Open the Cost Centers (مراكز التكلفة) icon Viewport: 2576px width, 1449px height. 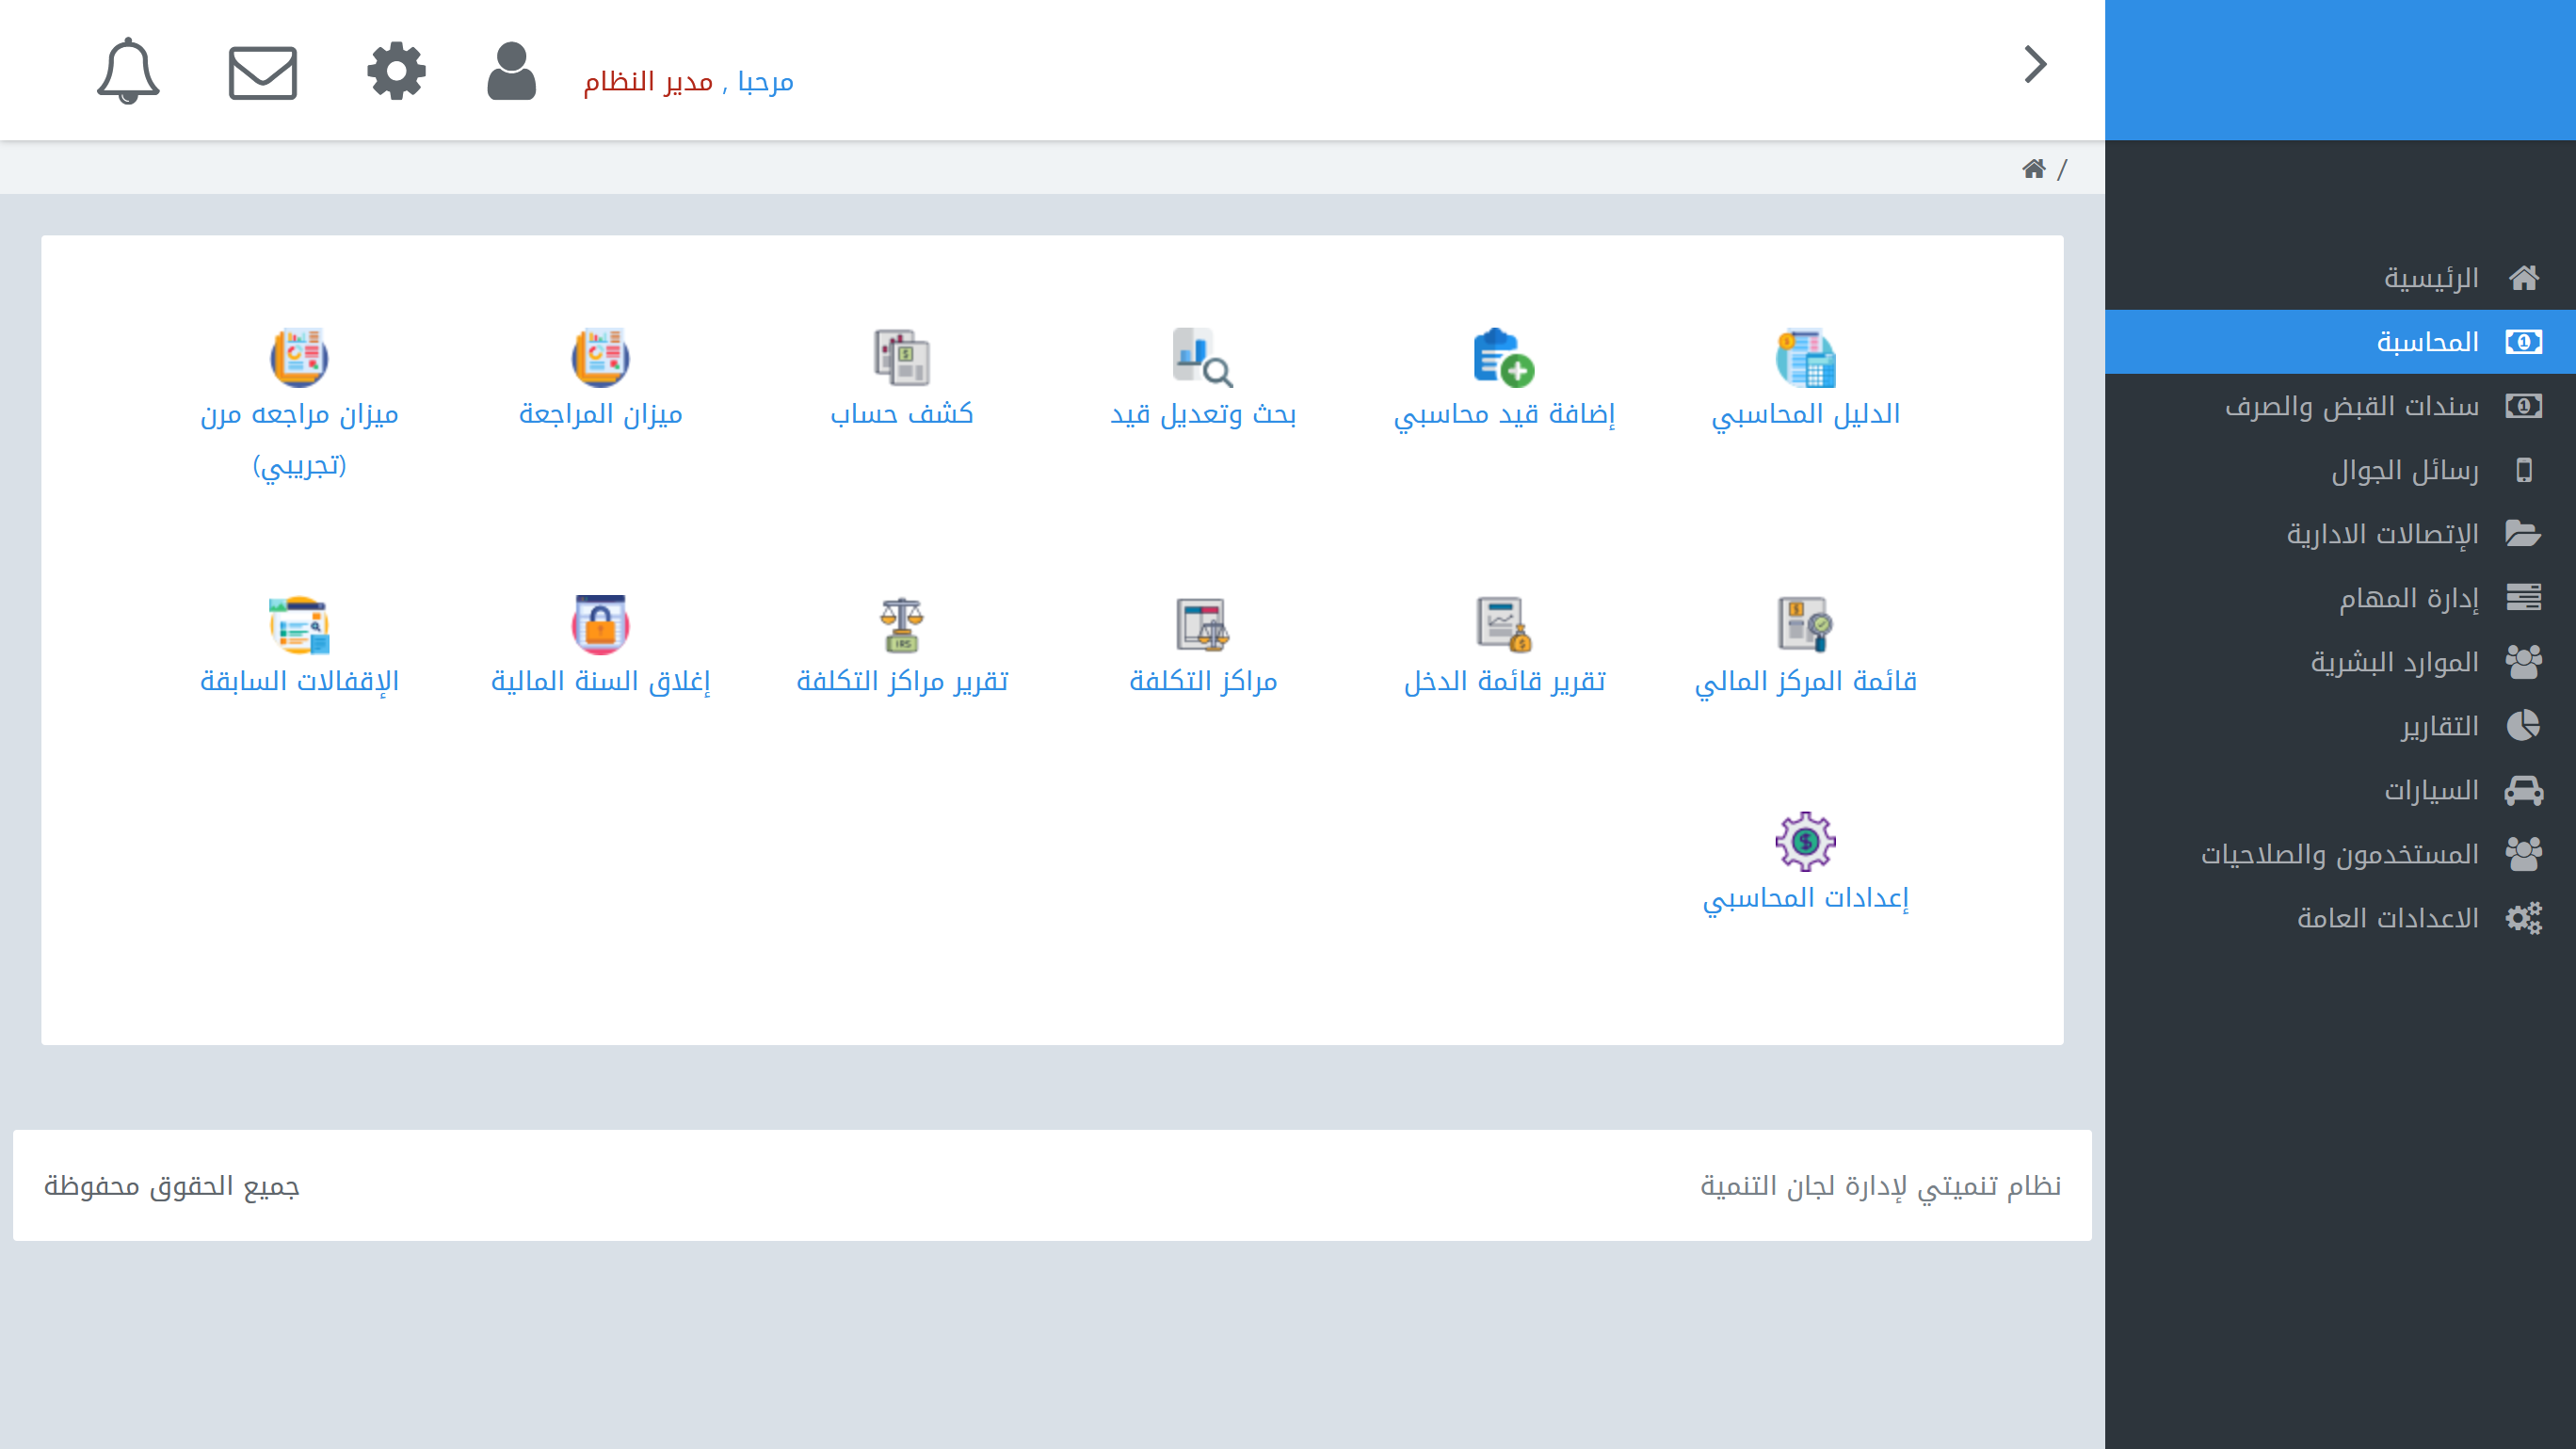click(1203, 625)
